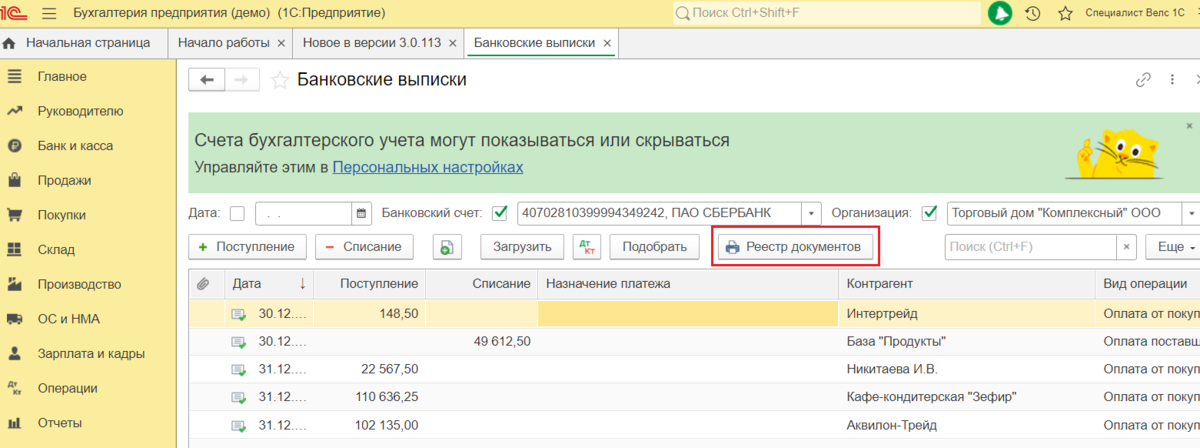Image resolution: width=1200 pixels, height=448 pixels.
Task: Open Главное section in sidebar
Action: [x=61, y=77]
